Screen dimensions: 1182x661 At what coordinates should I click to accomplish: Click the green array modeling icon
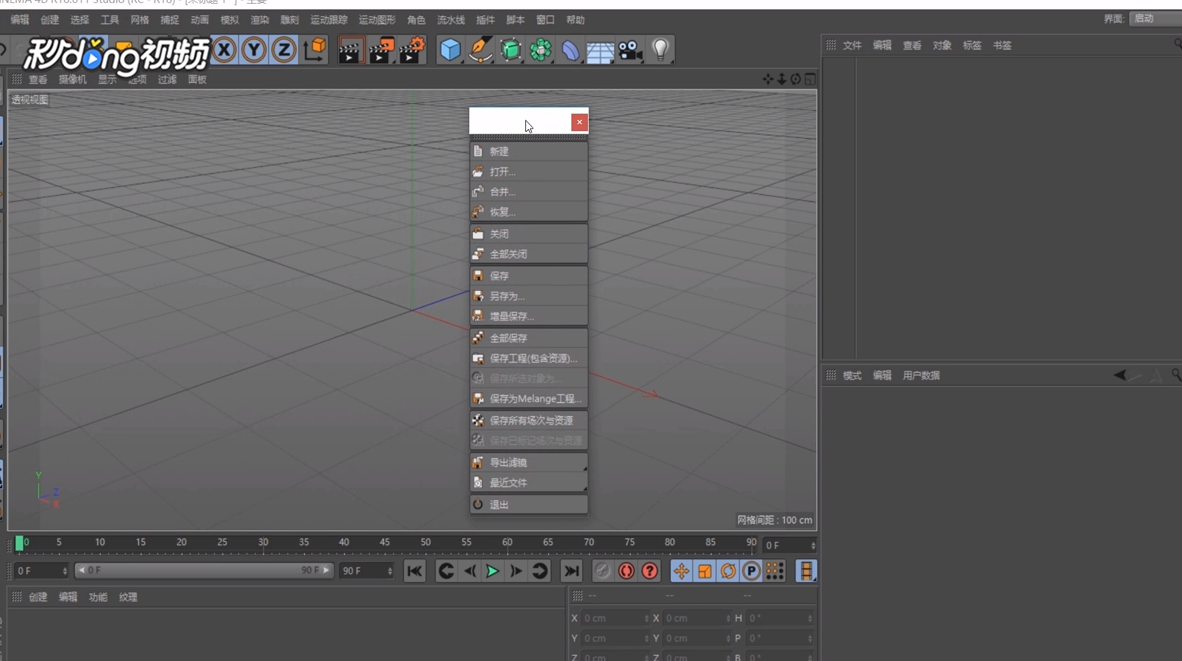[x=540, y=50]
